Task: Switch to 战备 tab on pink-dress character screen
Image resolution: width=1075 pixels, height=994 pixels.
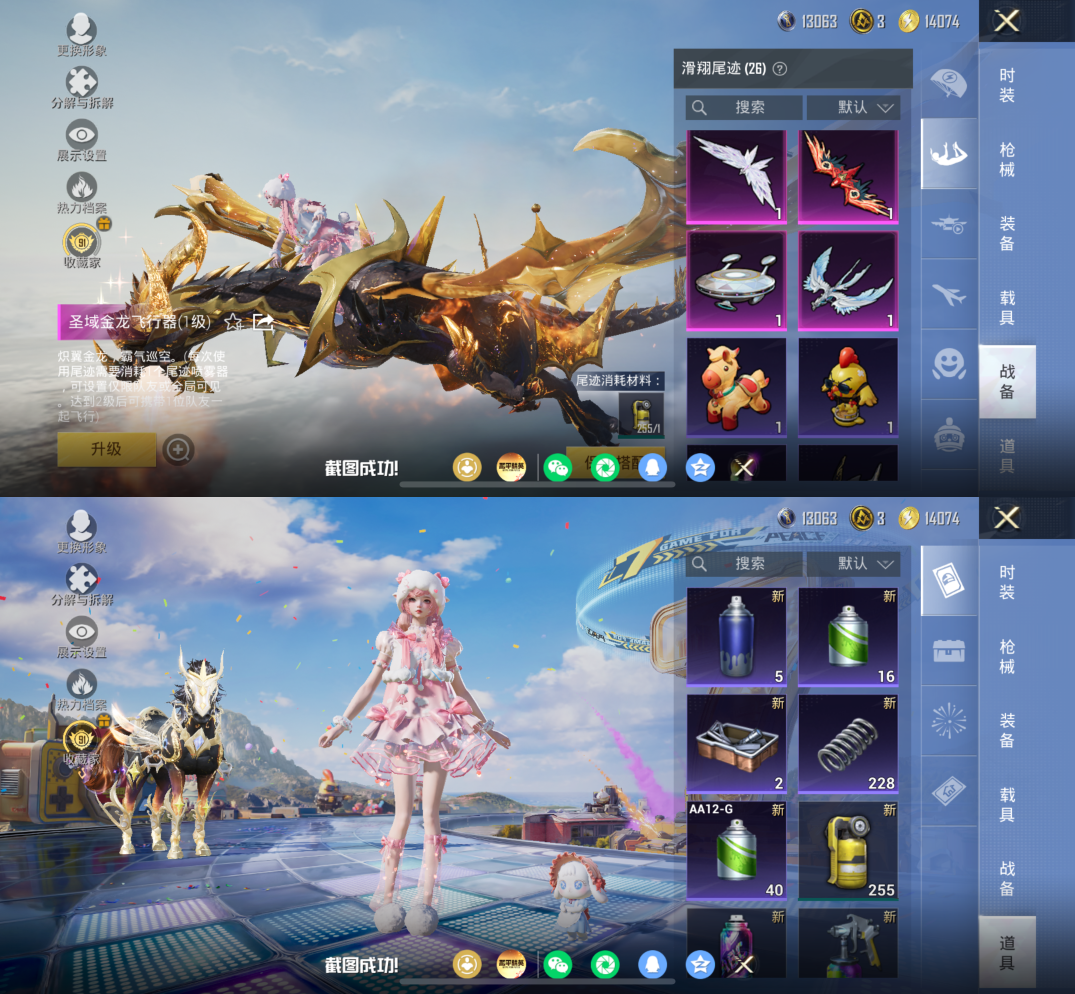Action: click(x=1006, y=879)
